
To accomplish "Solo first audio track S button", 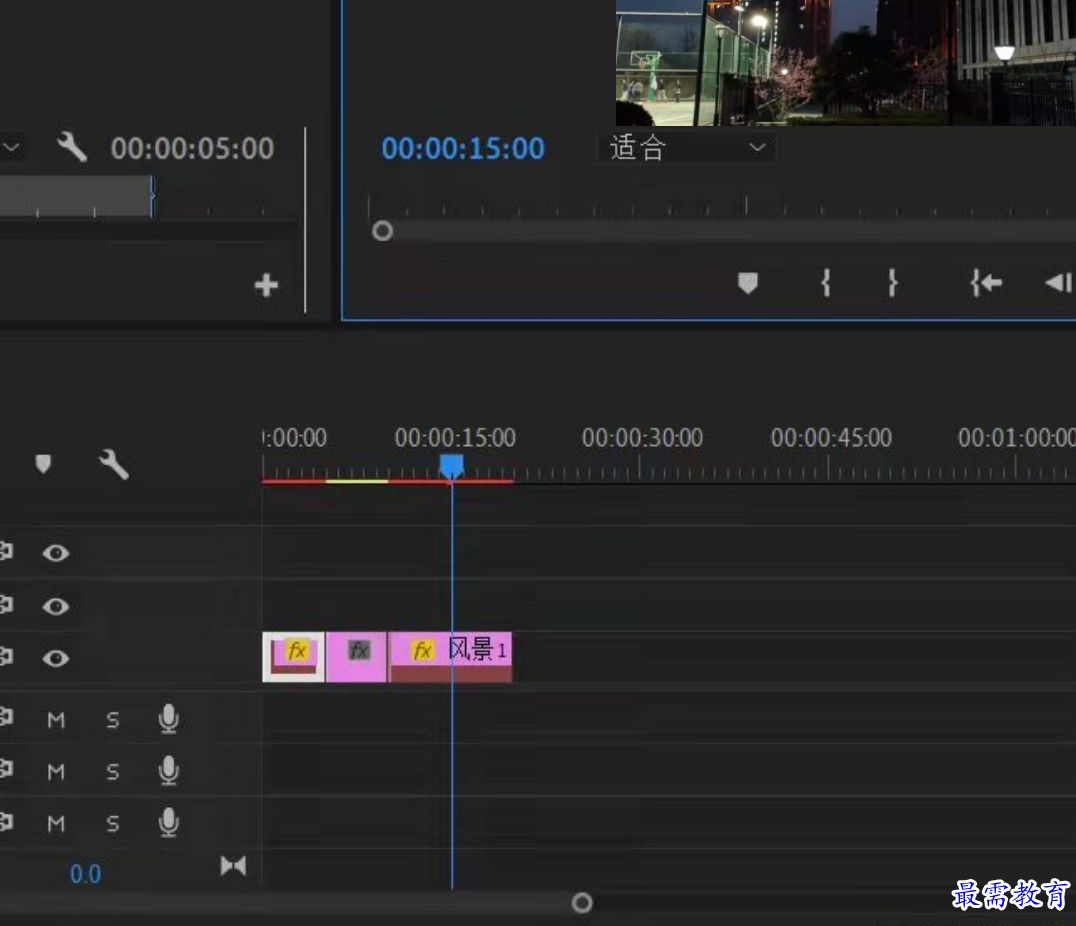I will pos(113,720).
